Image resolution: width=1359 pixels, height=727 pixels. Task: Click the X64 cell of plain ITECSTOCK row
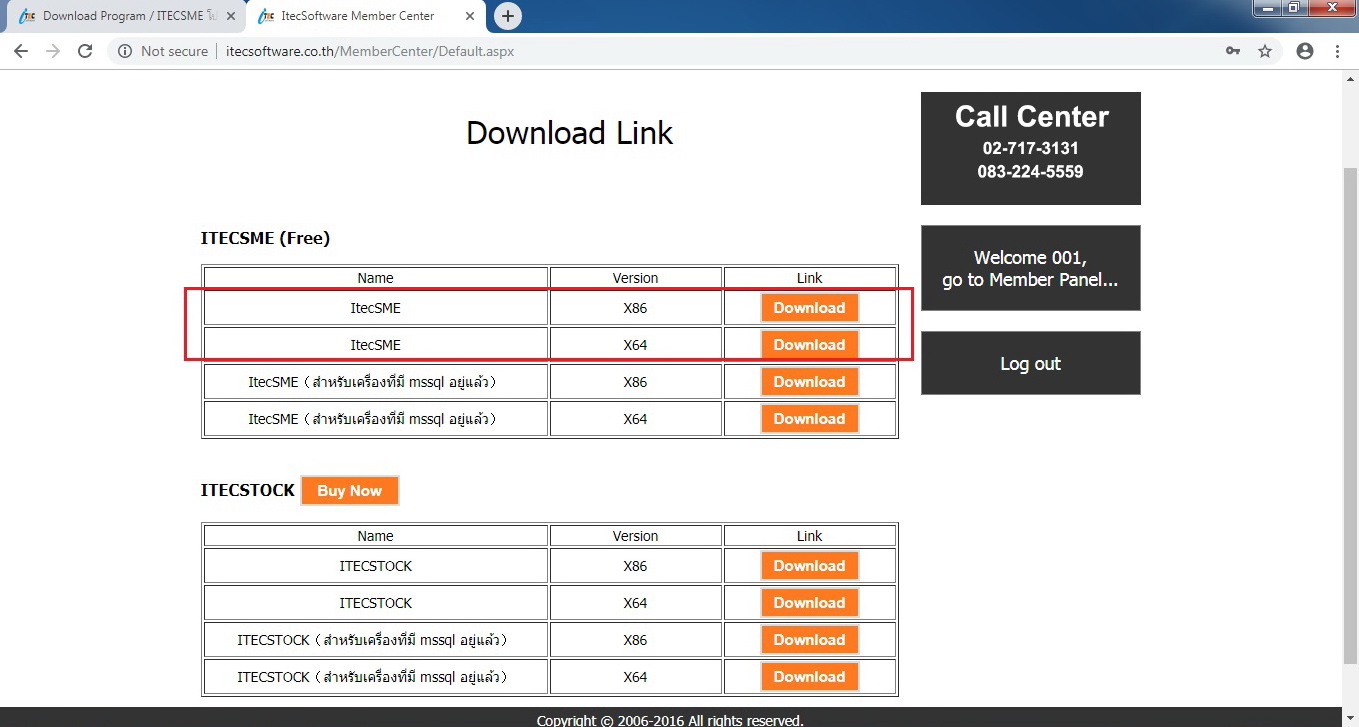(x=635, y=603)
